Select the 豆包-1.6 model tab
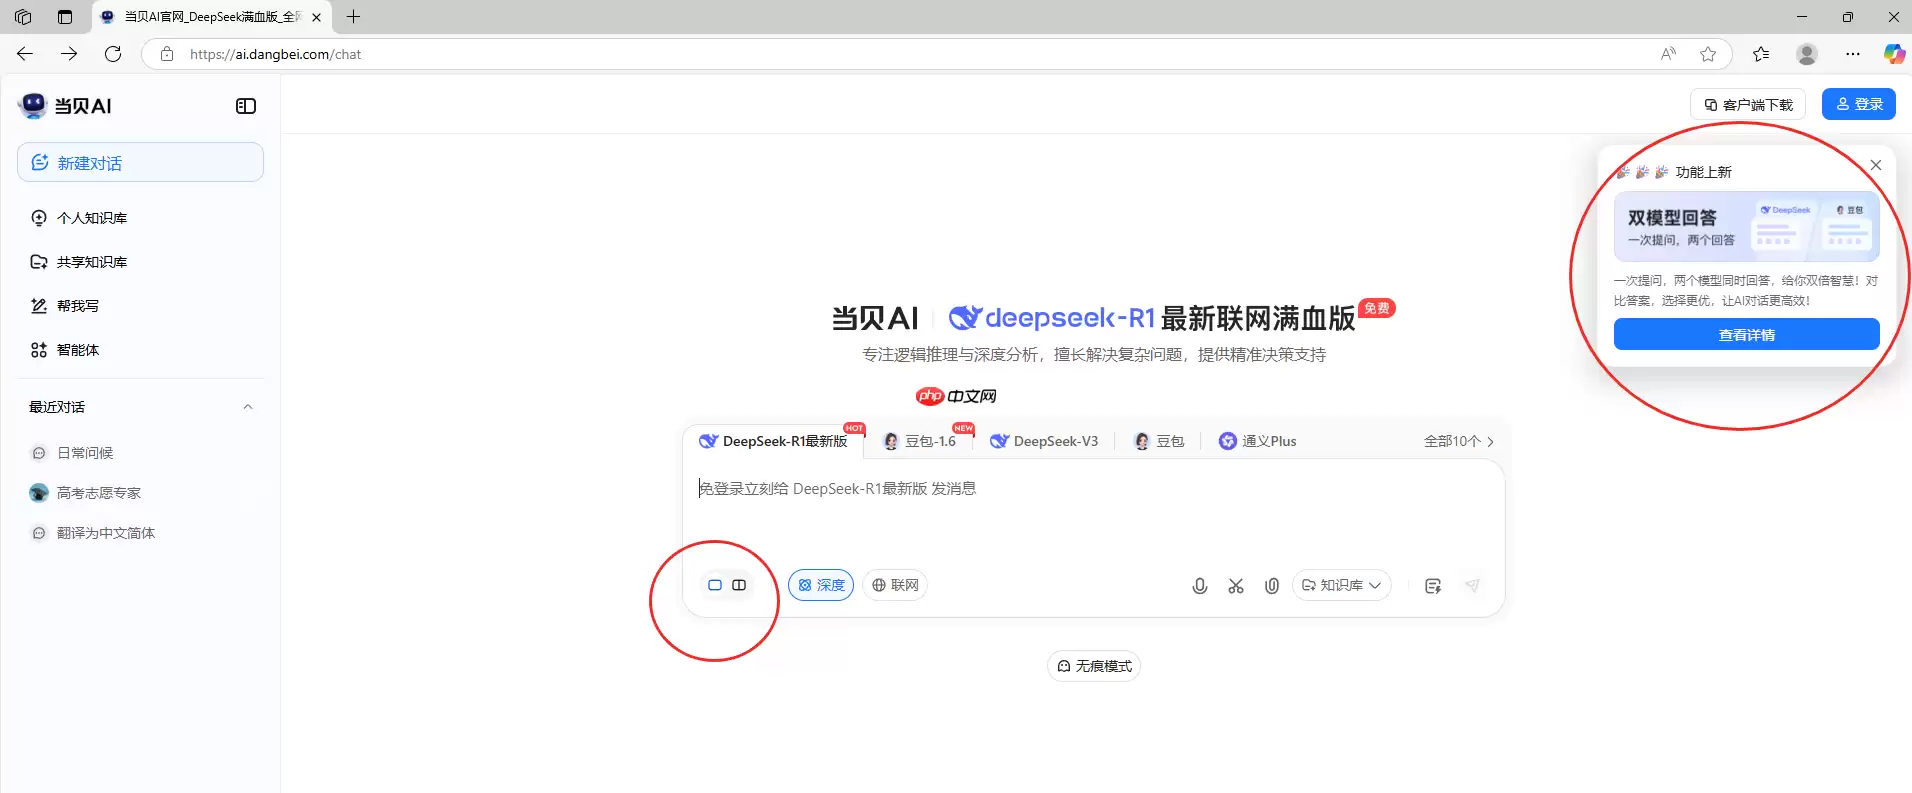The height and width of the screenshot is (793, 1912). (921, 441)
